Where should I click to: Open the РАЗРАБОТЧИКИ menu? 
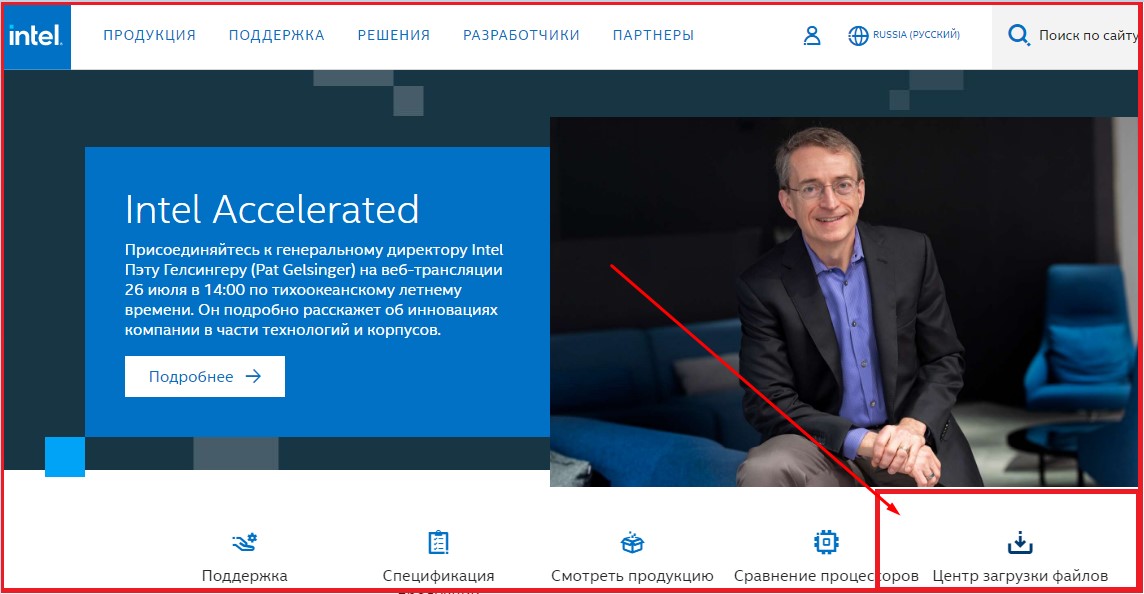[x=522, y=35]
